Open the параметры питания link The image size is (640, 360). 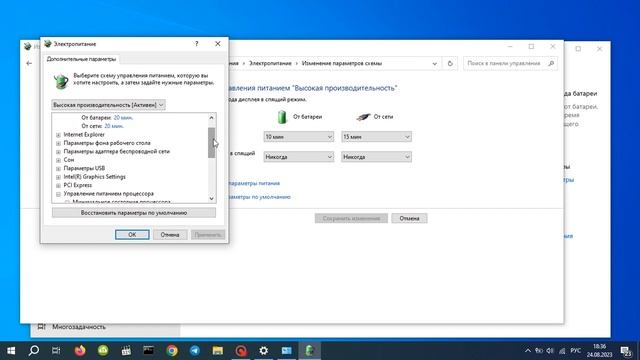point(254,183)
